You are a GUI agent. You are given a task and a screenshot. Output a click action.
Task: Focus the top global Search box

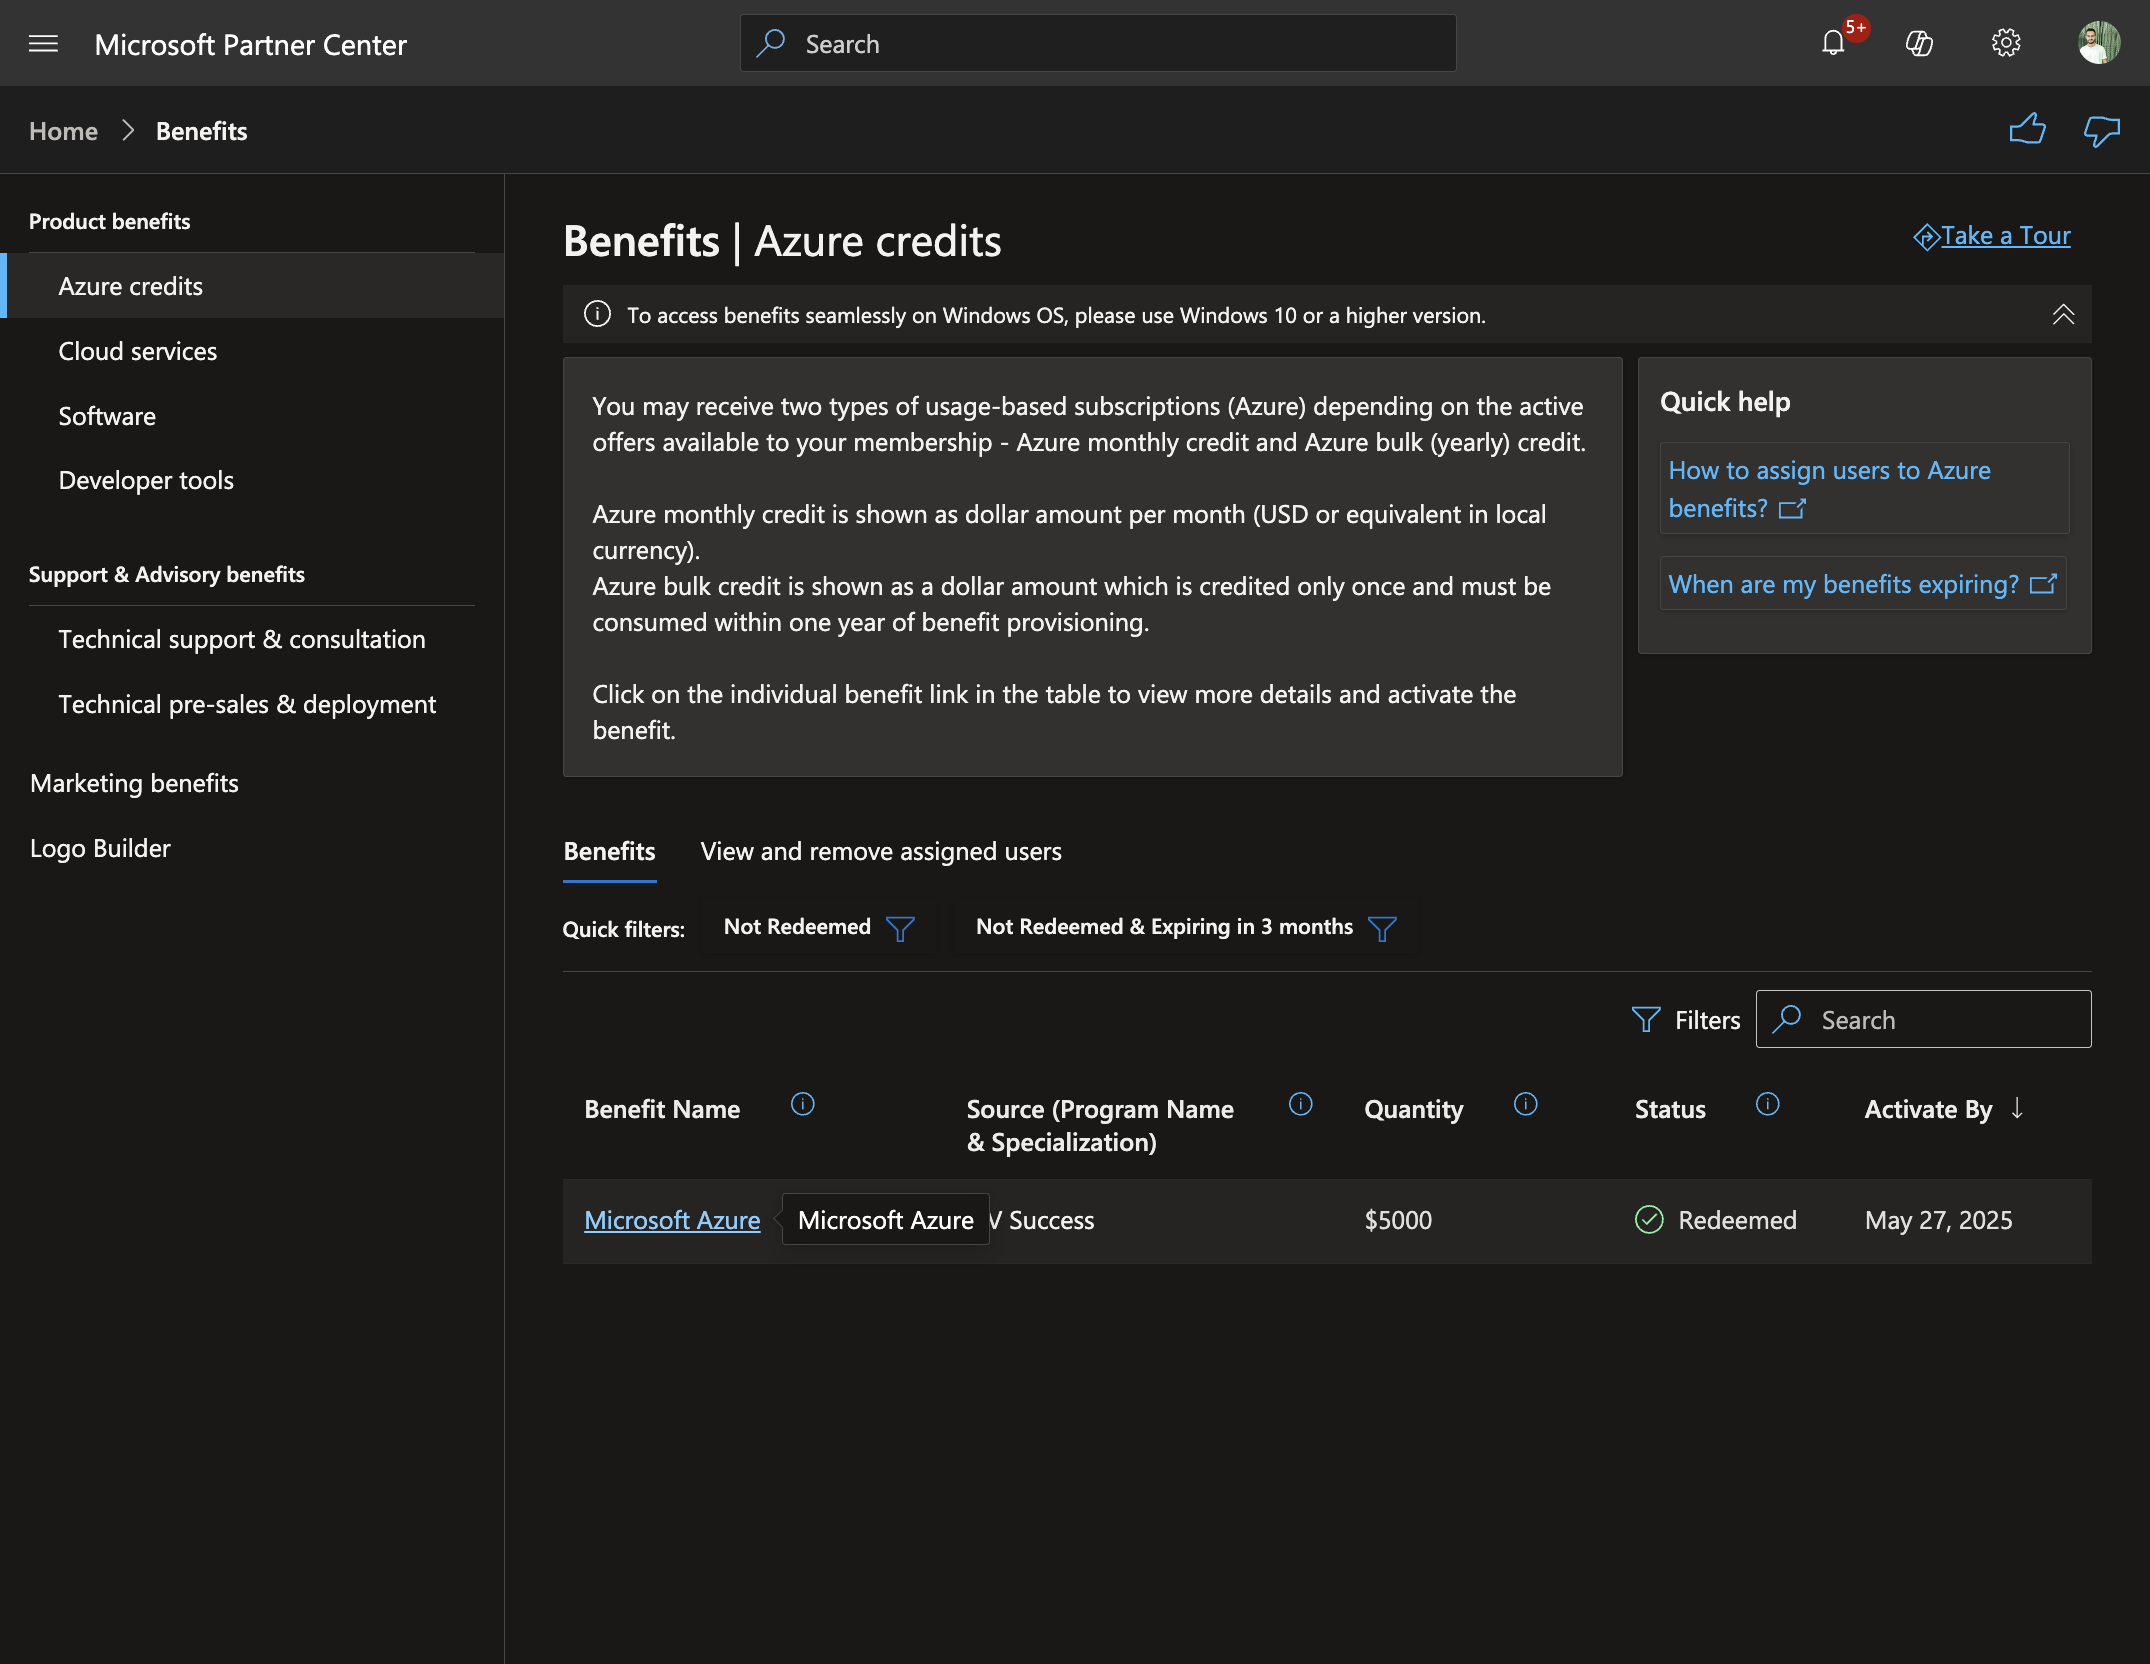pos(1098,44)
